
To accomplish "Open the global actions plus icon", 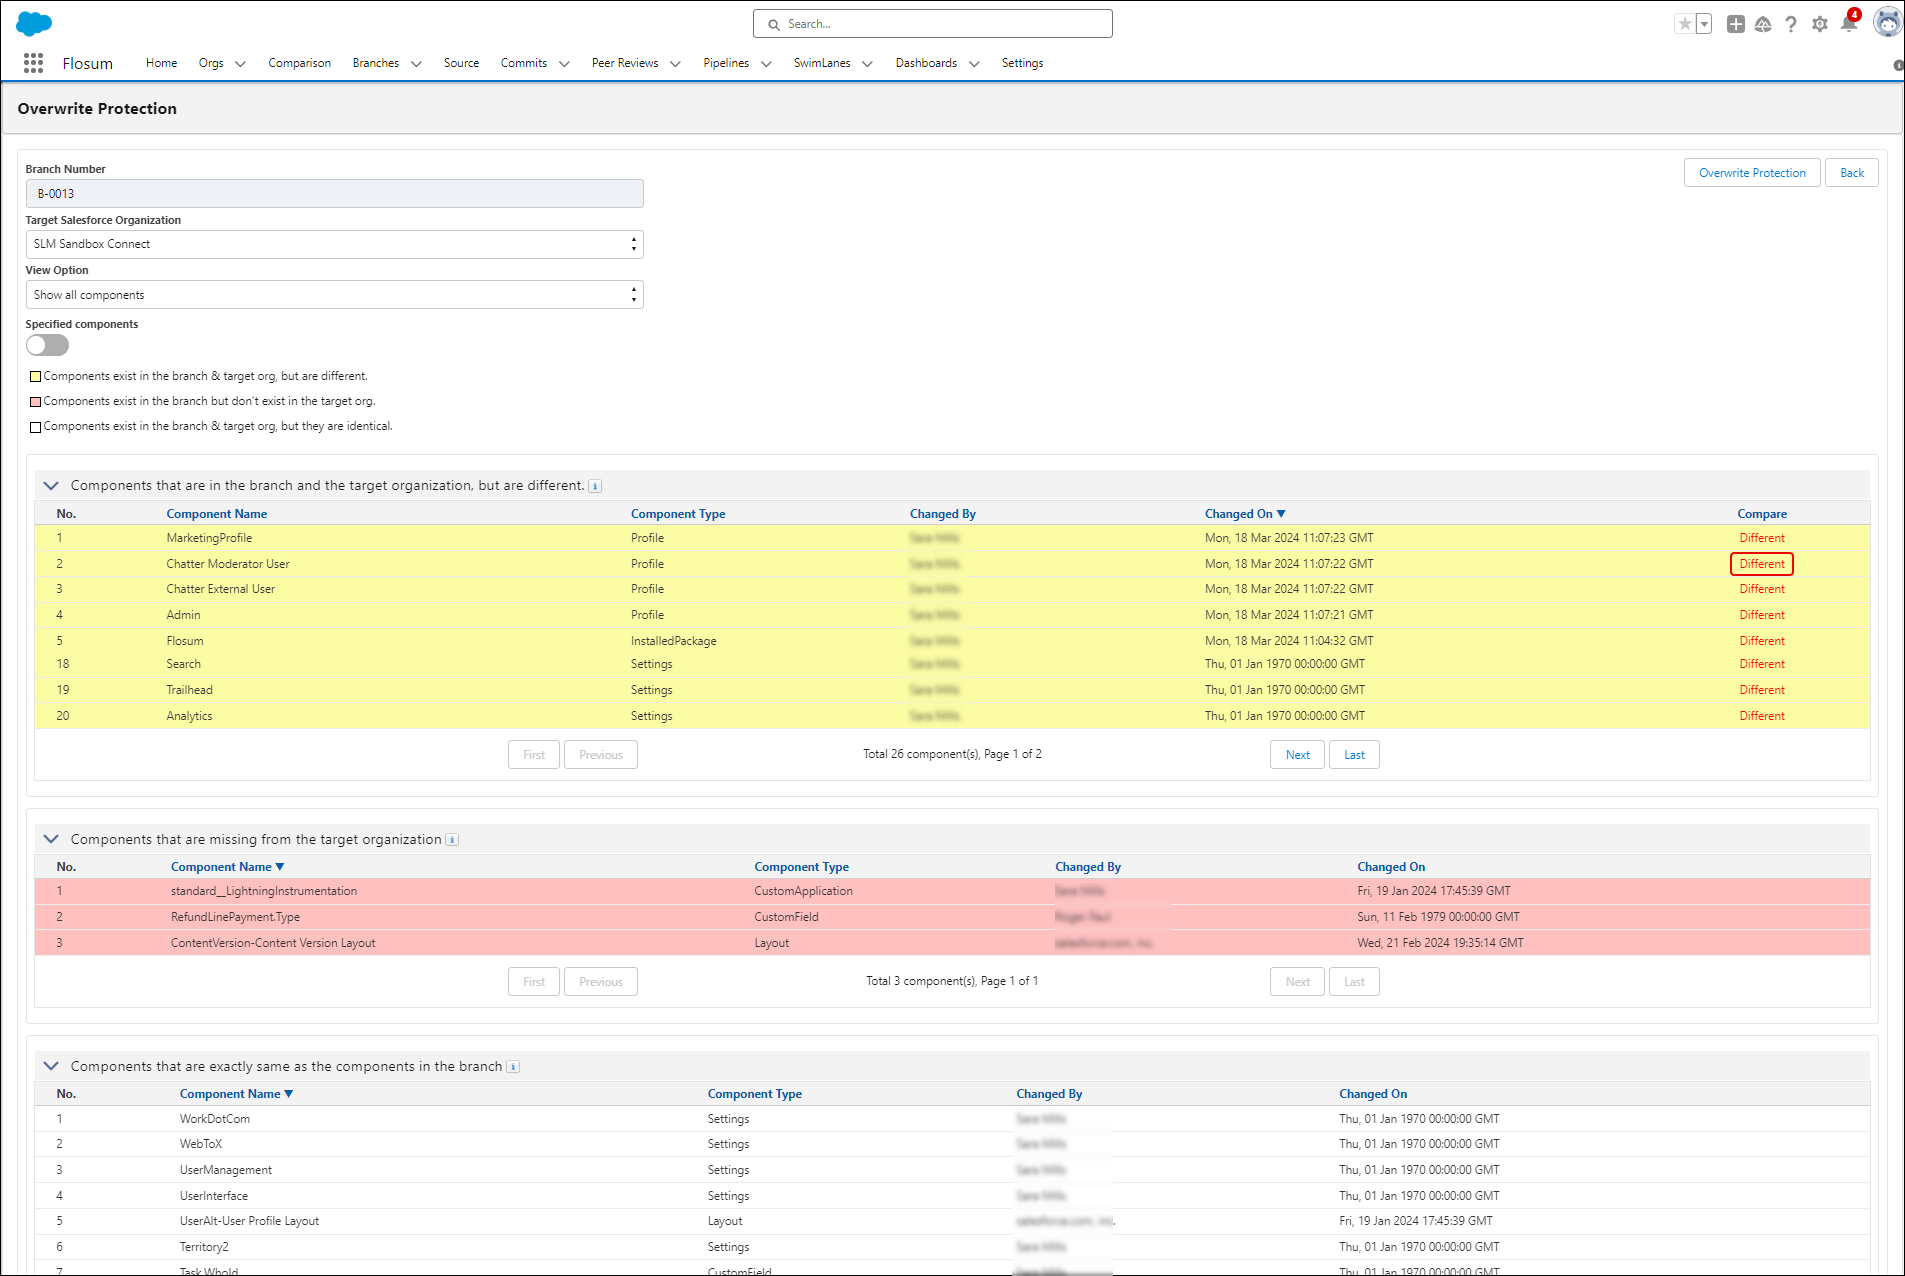I will point(1736,24).
